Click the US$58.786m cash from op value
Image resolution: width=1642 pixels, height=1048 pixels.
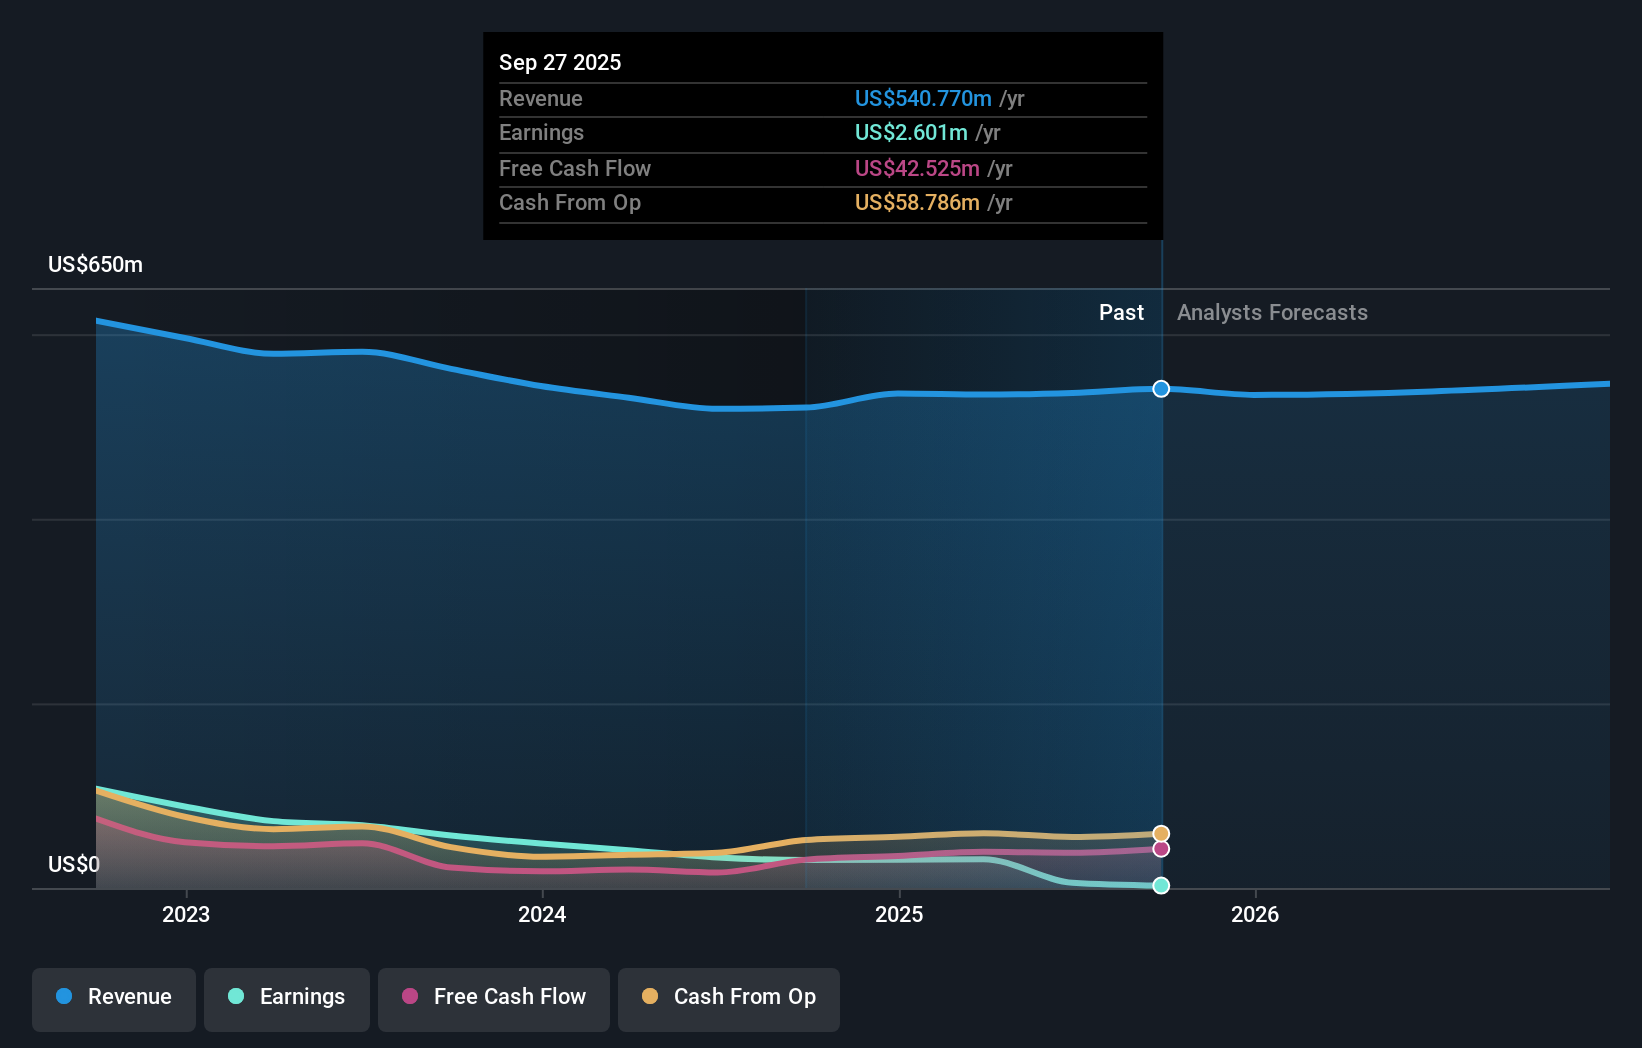tap(917, 202)
